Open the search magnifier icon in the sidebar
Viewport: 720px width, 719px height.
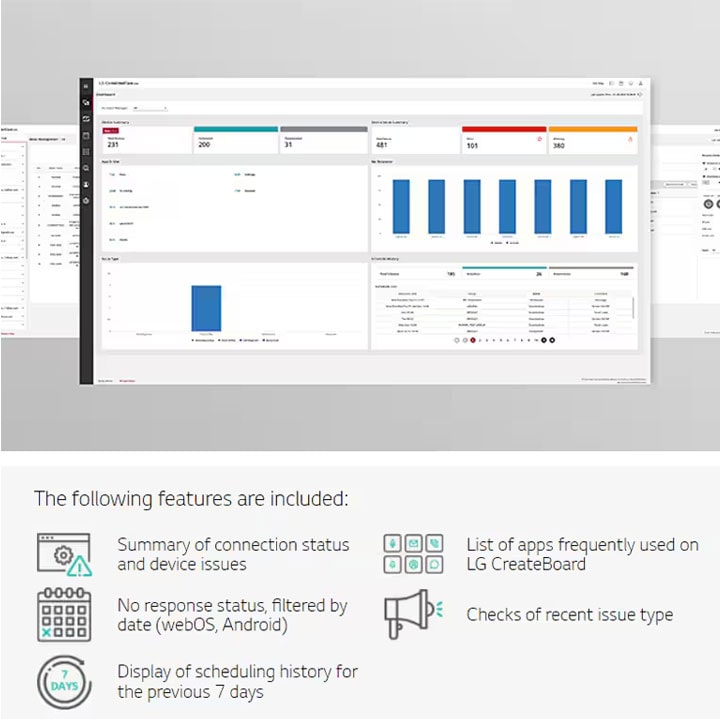click(86, 168)
